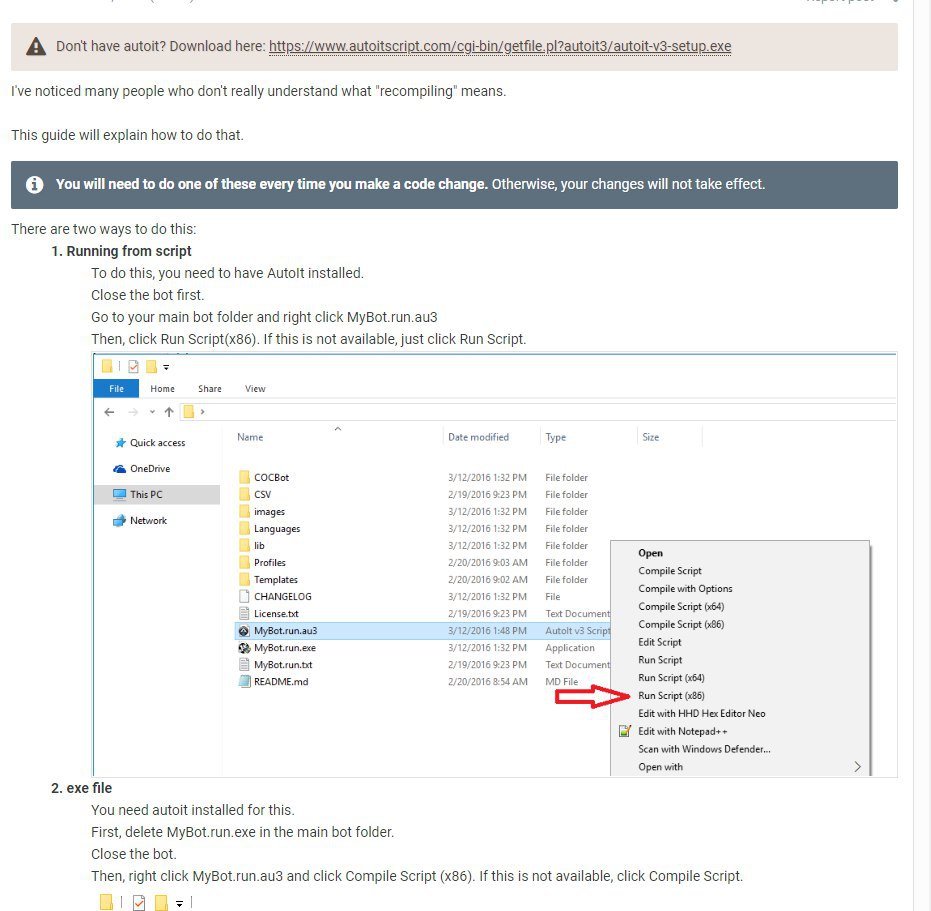Screen dimensions: 931x911
Task: Open the autoit-v3-setup.exe download link
Action: point(500,46)
